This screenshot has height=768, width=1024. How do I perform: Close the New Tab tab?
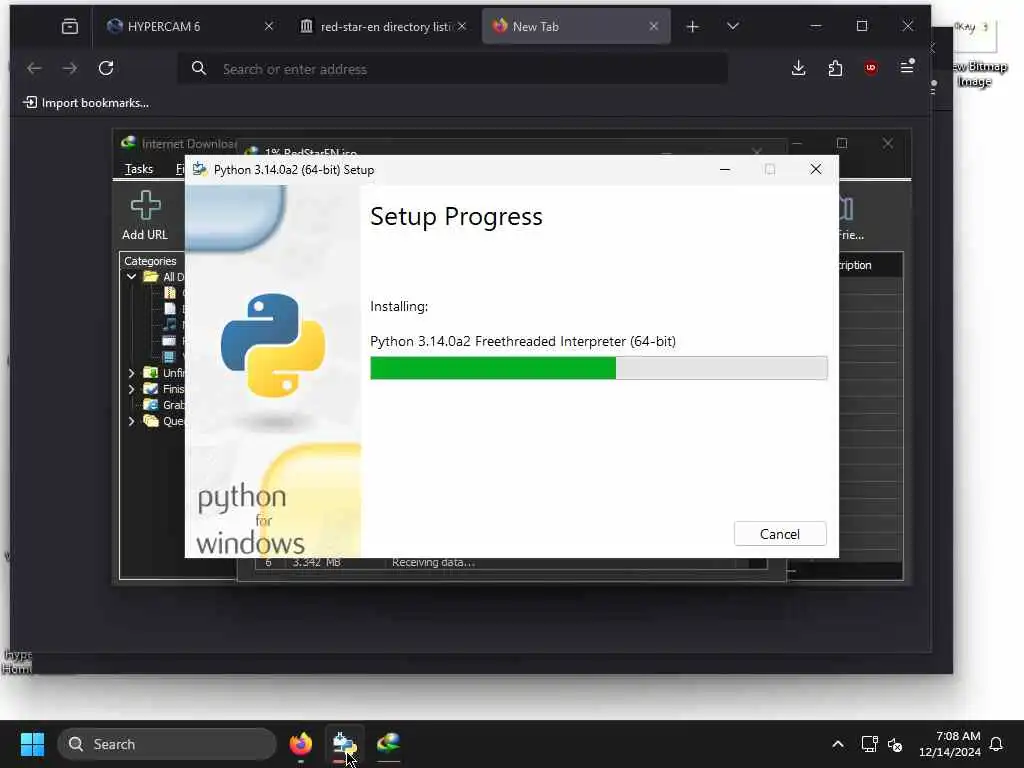[x=654, y=26]
